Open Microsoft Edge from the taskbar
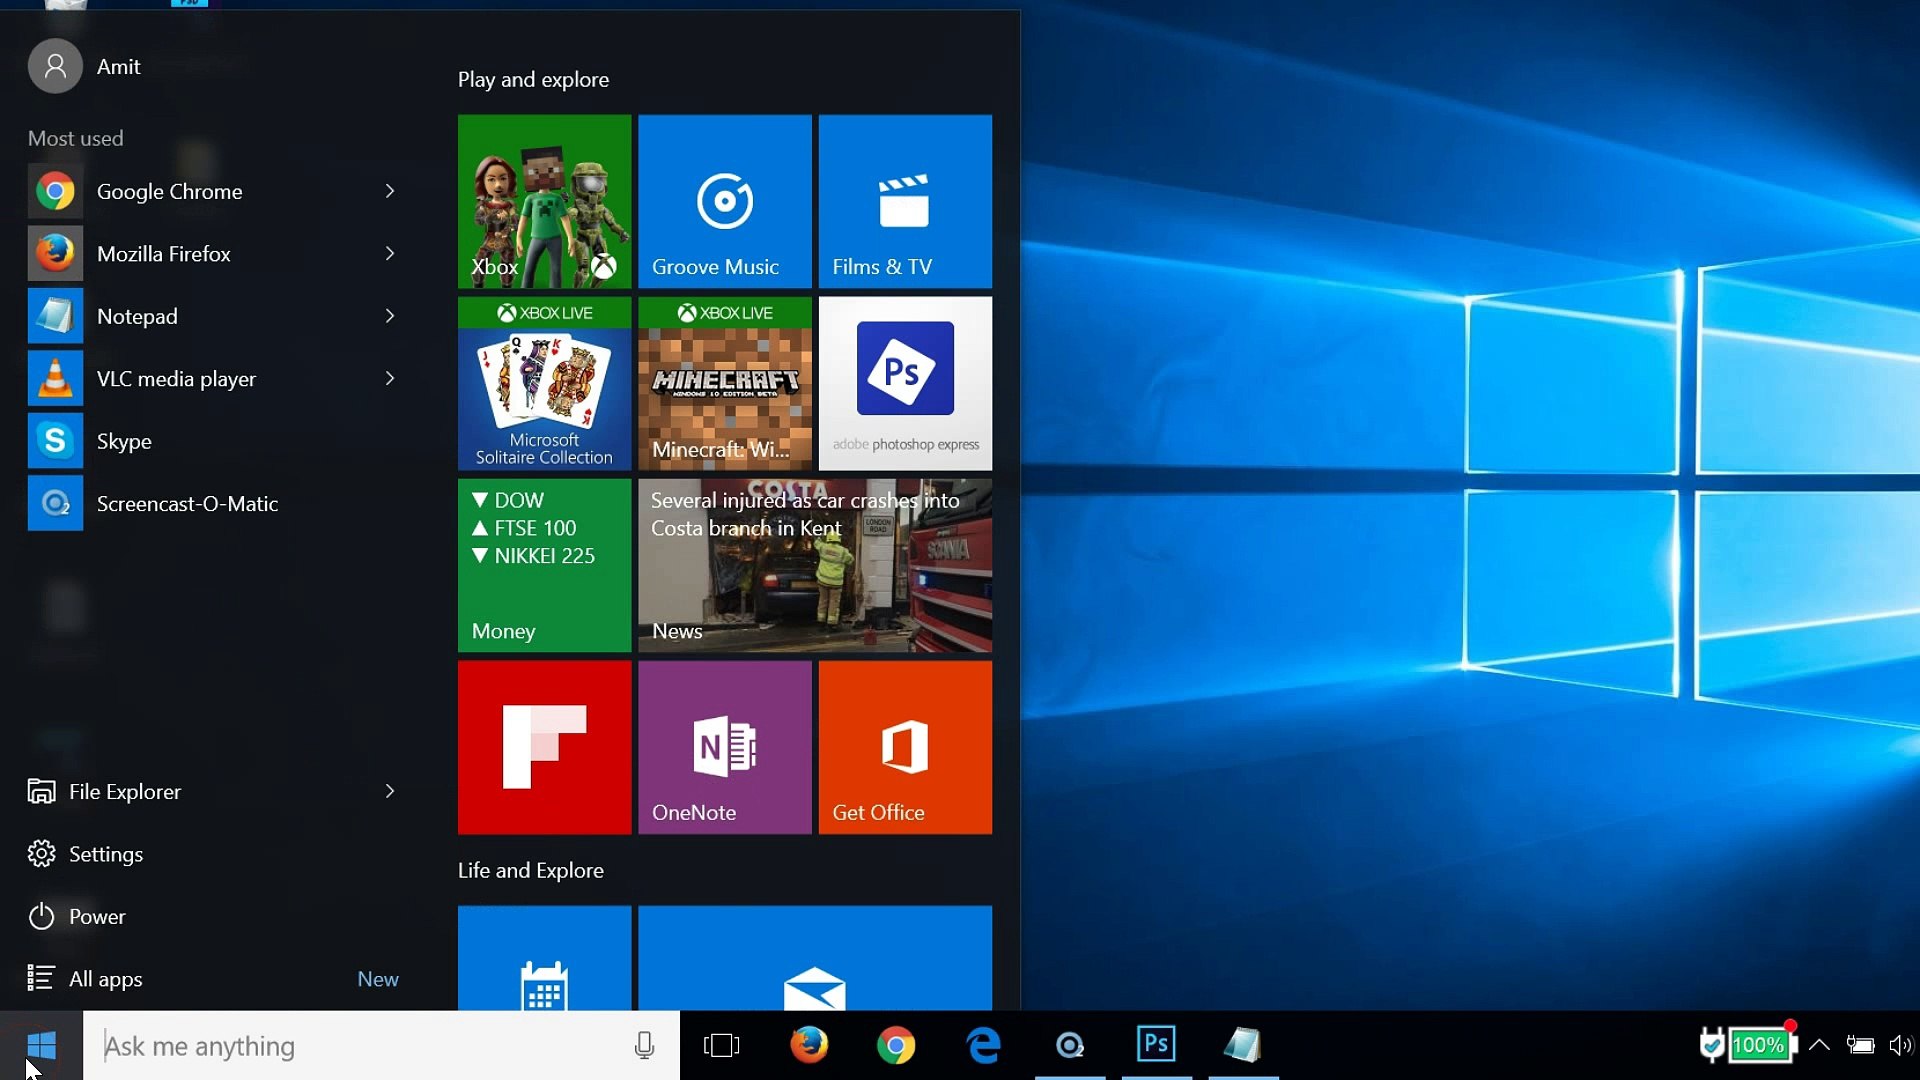The image size is (1920, 1080). [x=983, y=1046]
